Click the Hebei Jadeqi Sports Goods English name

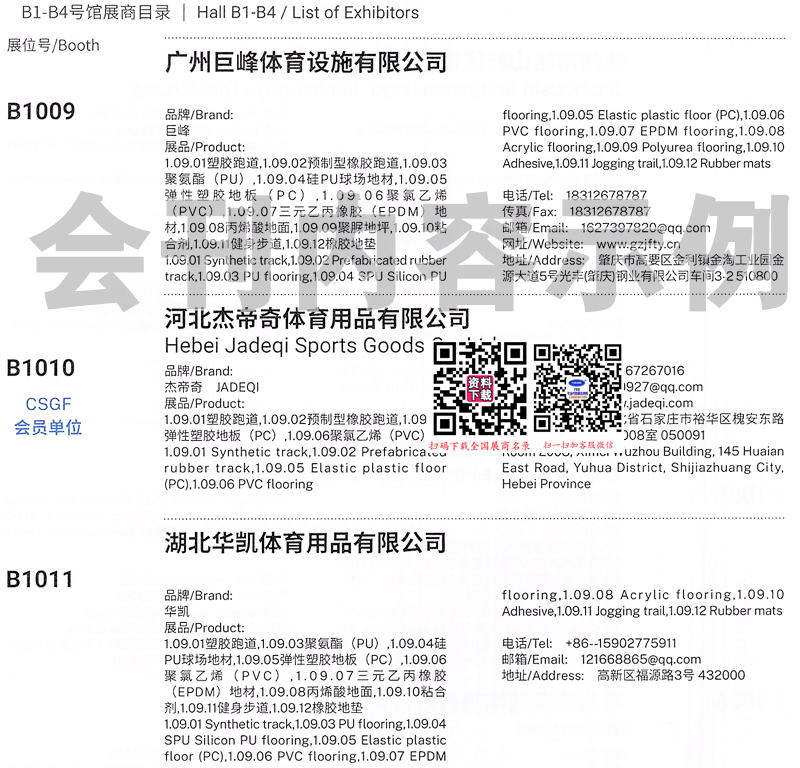point(294,346)
